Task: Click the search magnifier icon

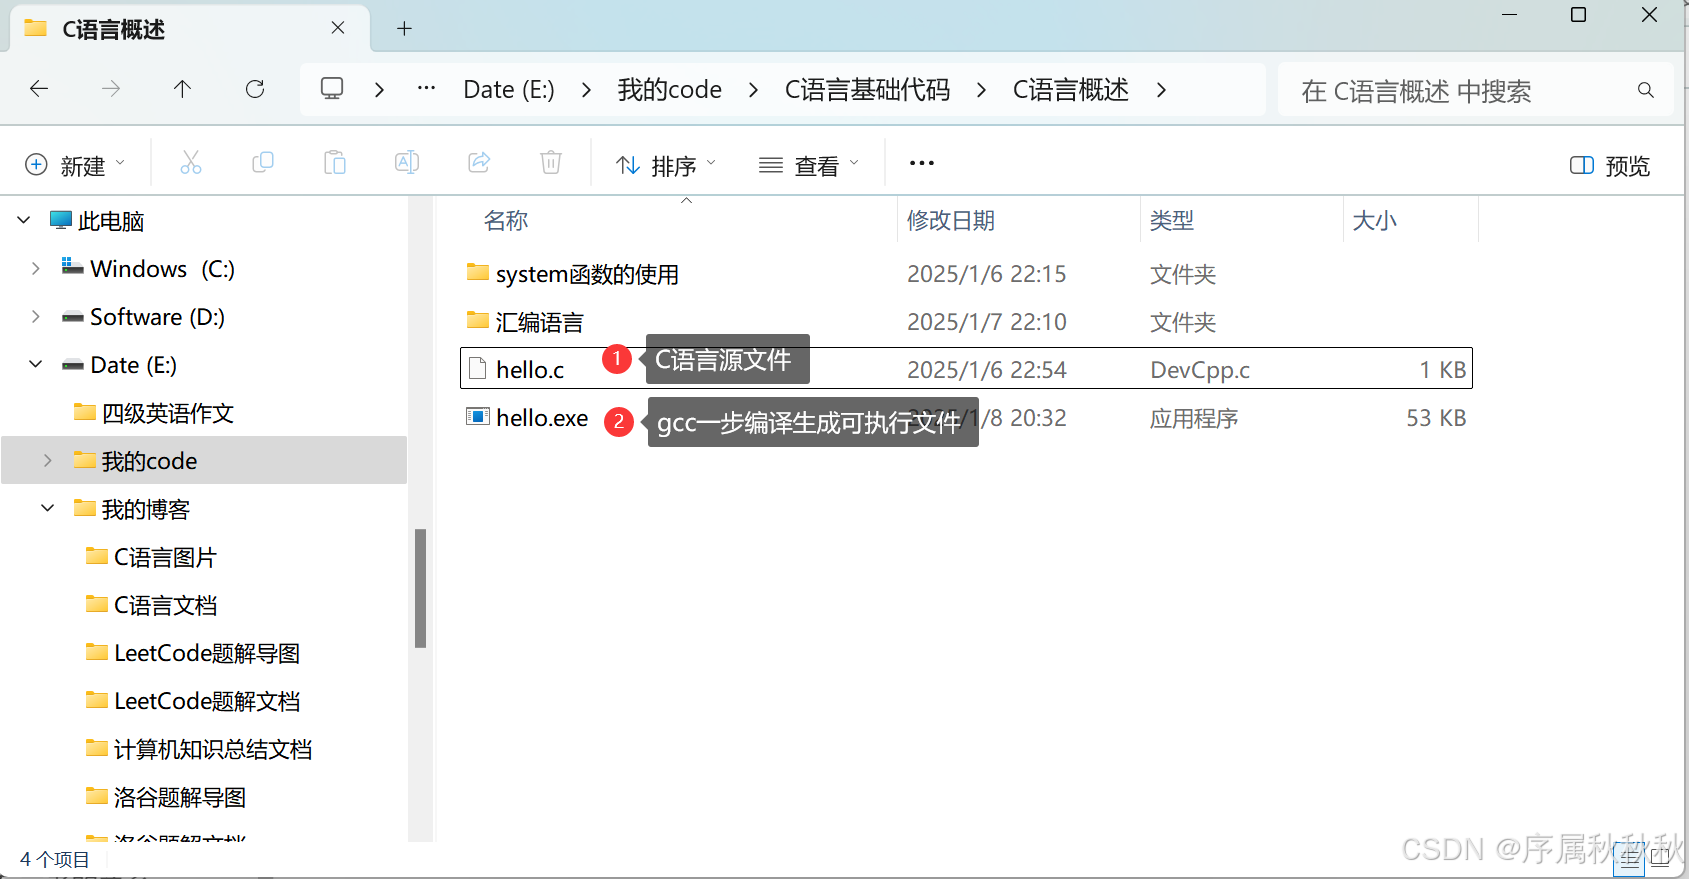Action: (1645, 90)
